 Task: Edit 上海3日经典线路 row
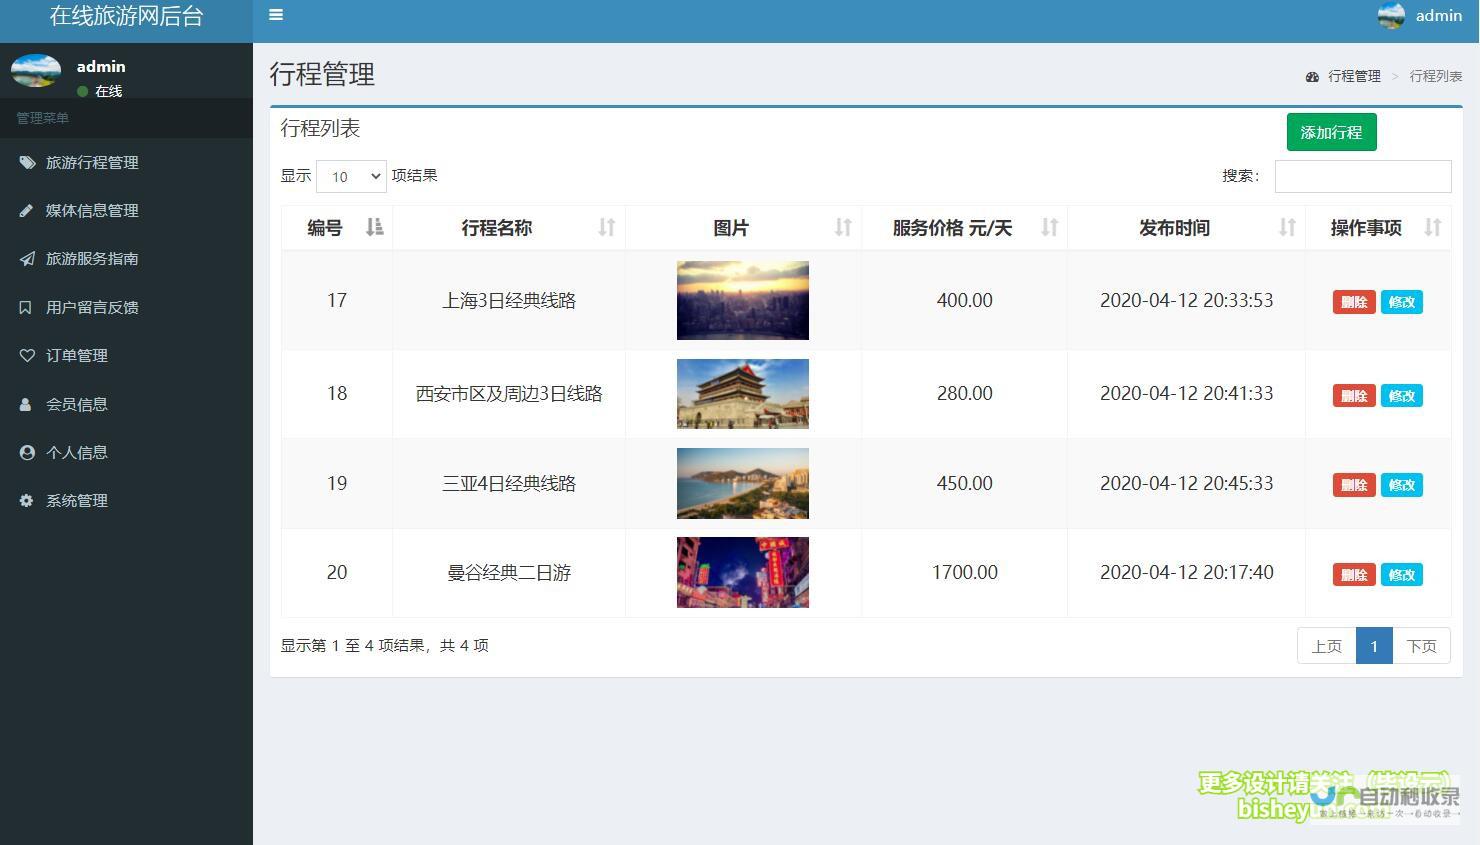pyautogui.click(x=1401, y=302)
